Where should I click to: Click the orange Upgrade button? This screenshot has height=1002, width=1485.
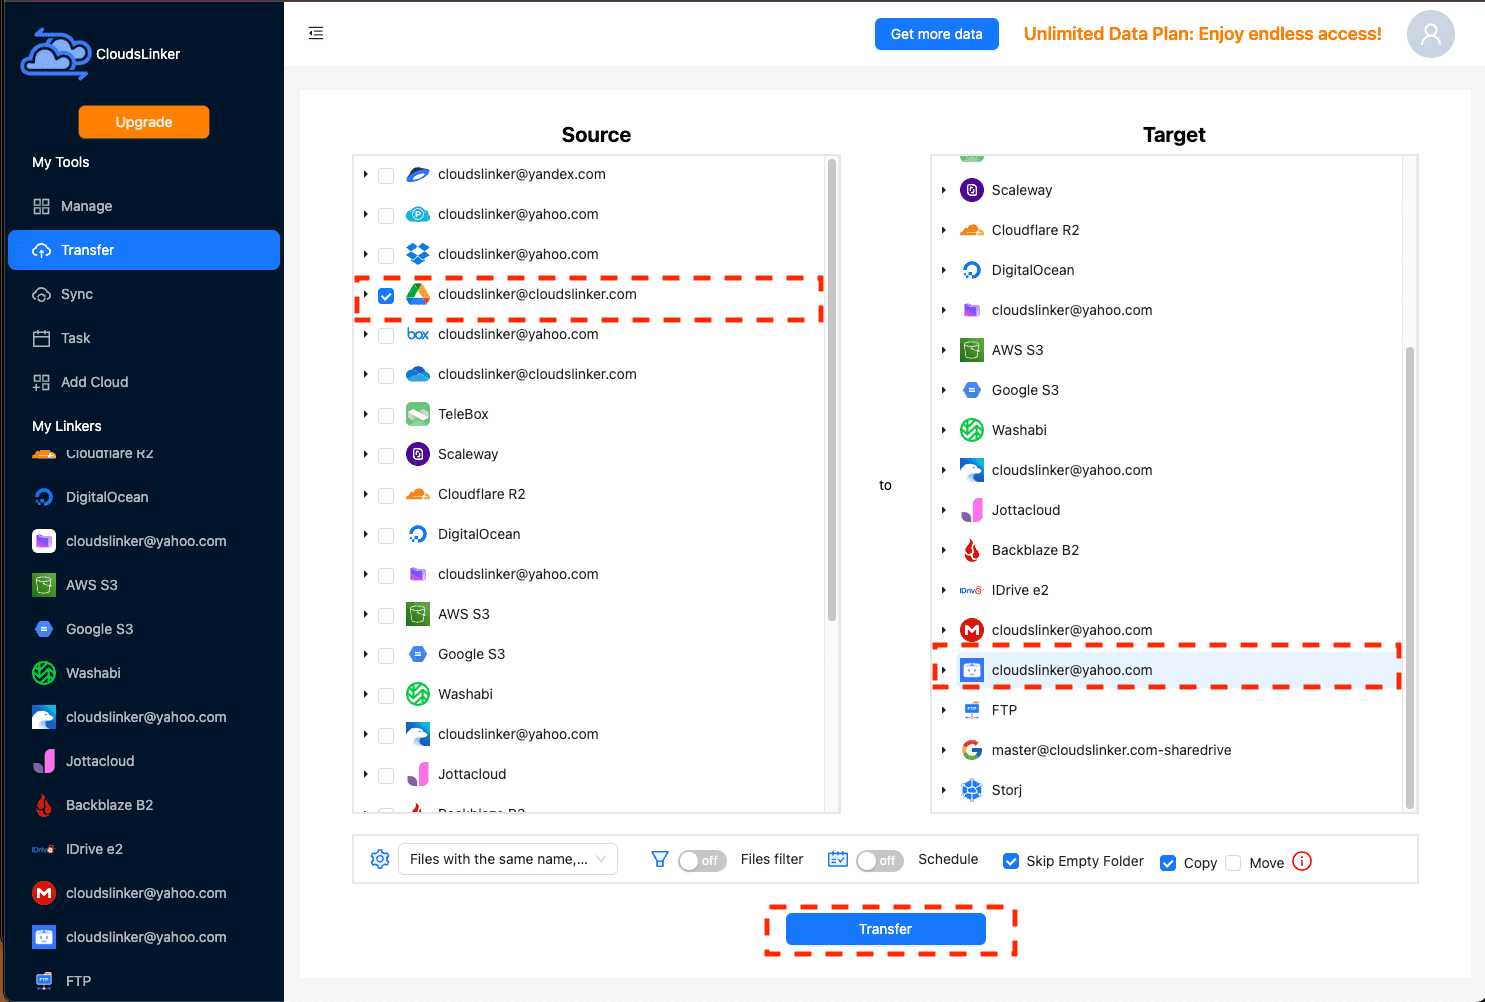144,122
